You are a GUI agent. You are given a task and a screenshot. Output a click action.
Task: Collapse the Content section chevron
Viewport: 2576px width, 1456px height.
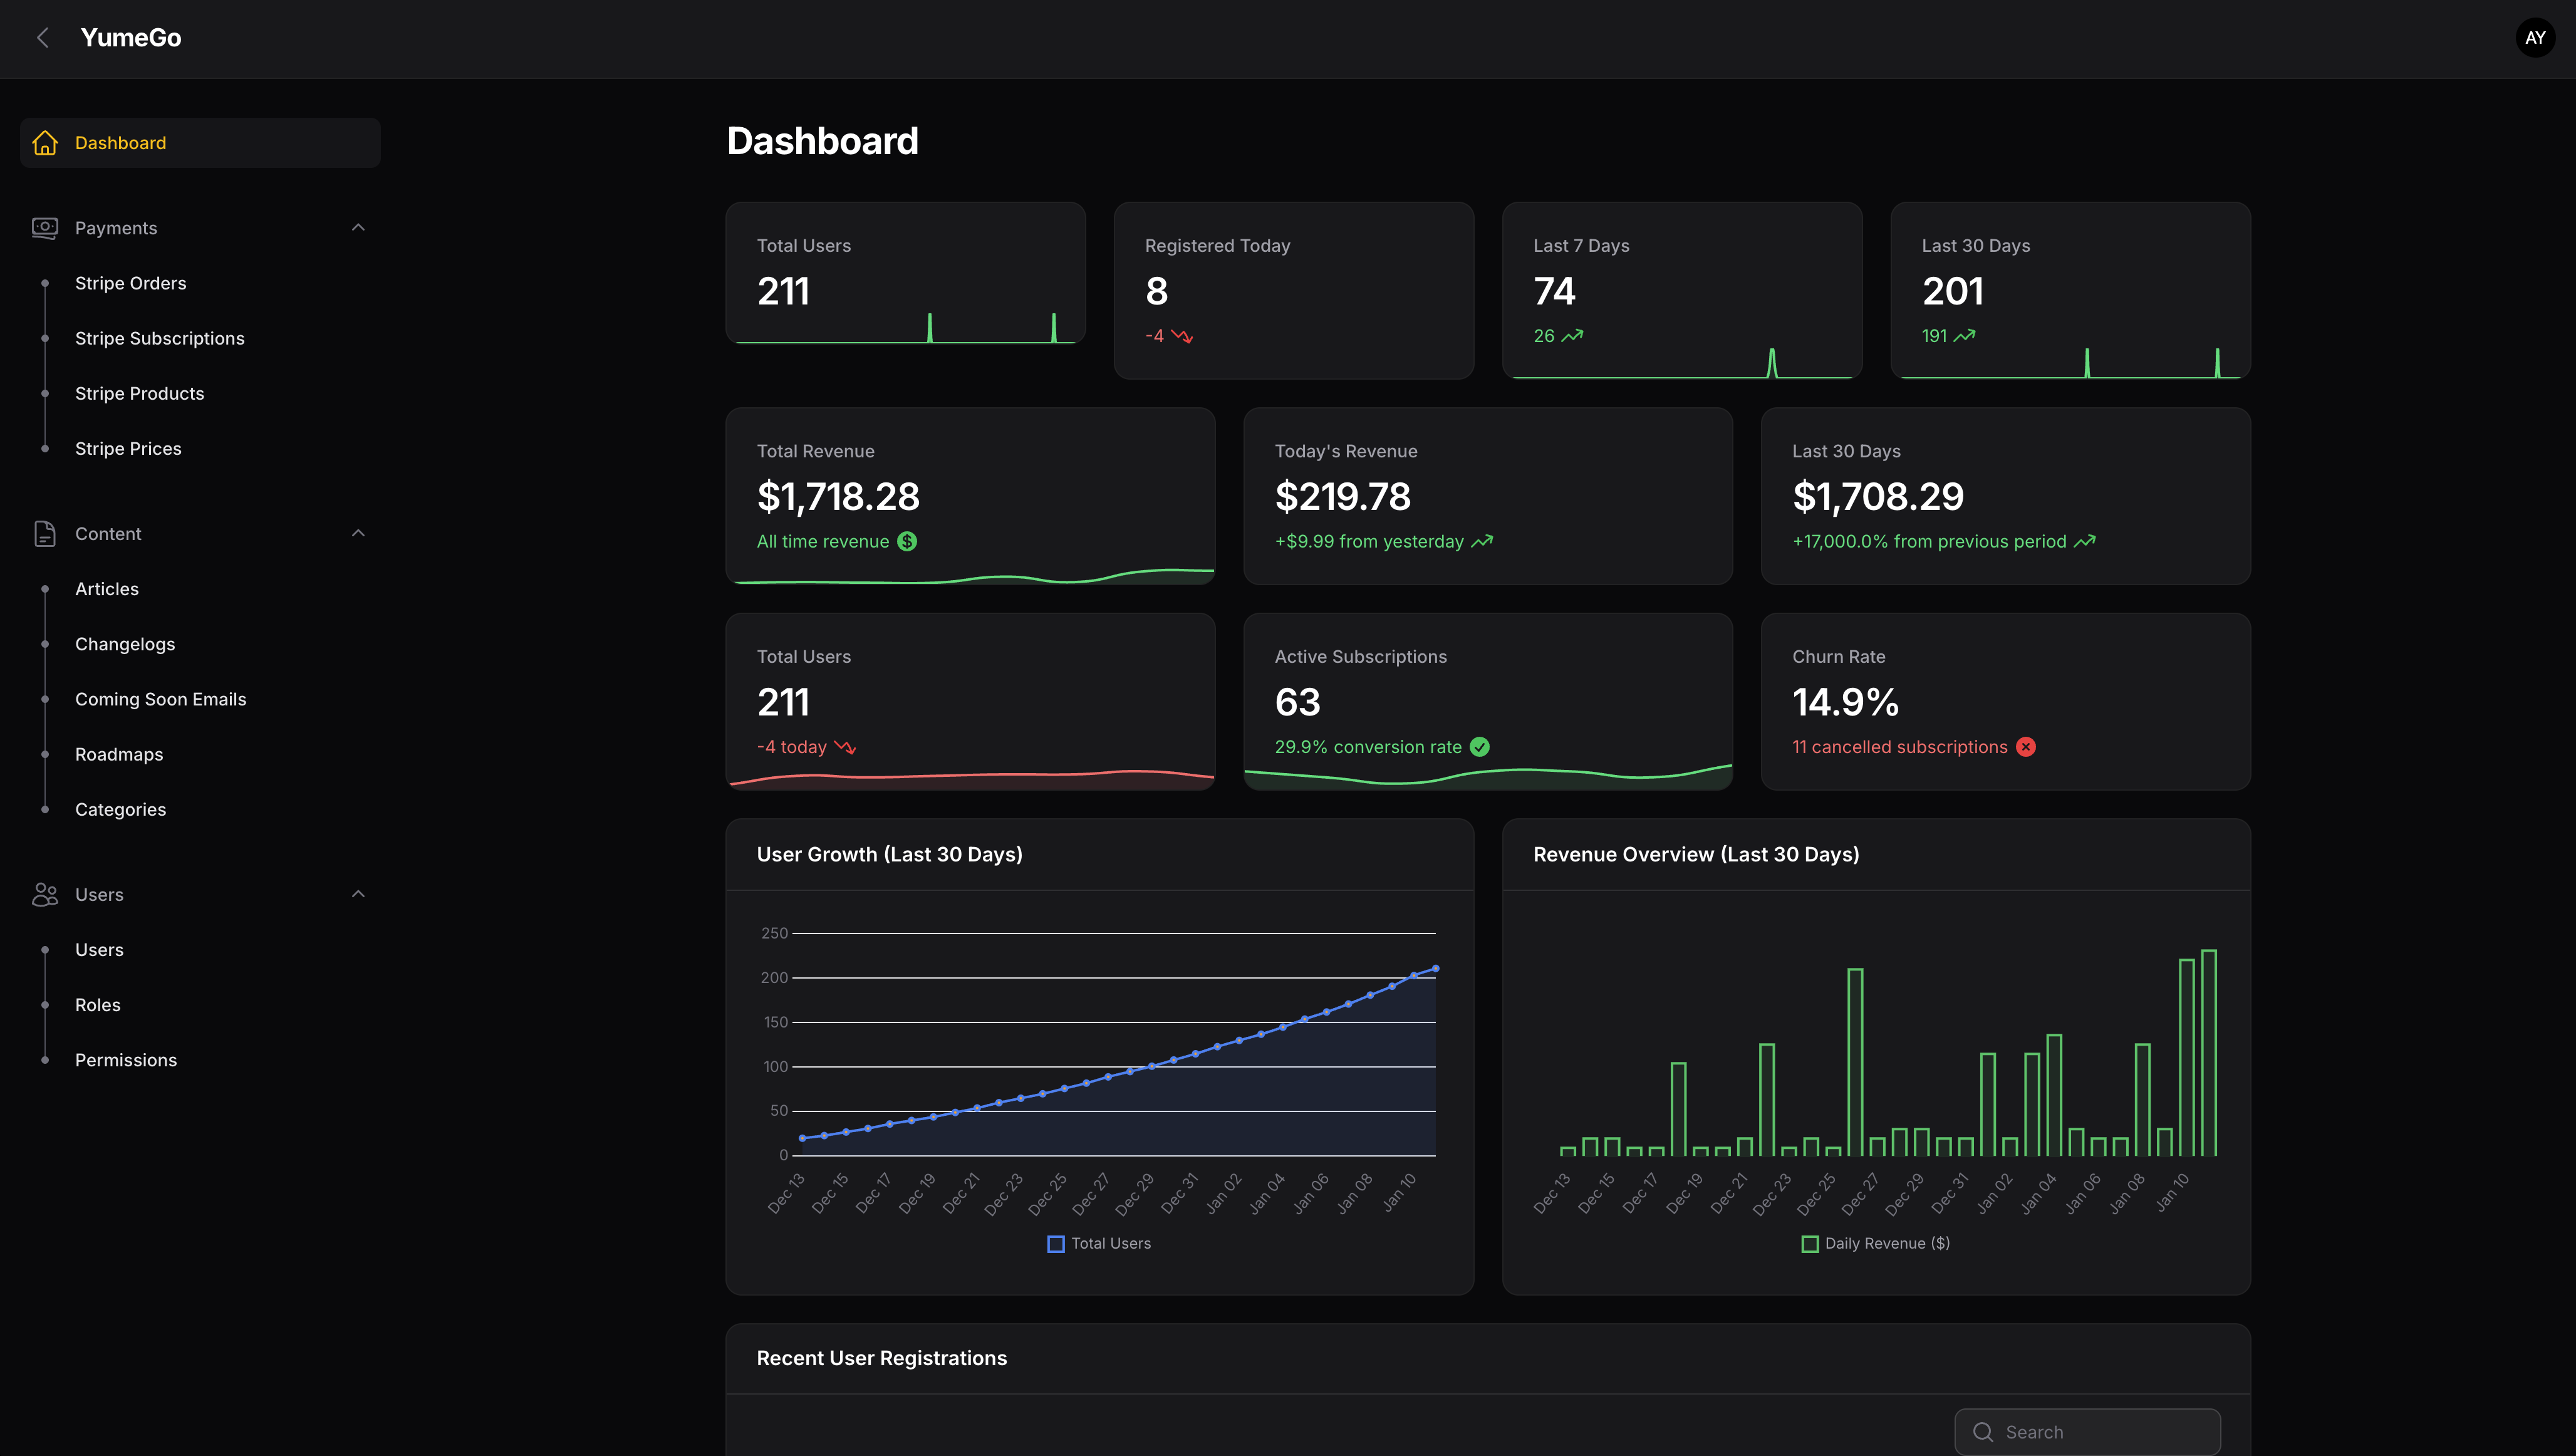coord(358,534)
